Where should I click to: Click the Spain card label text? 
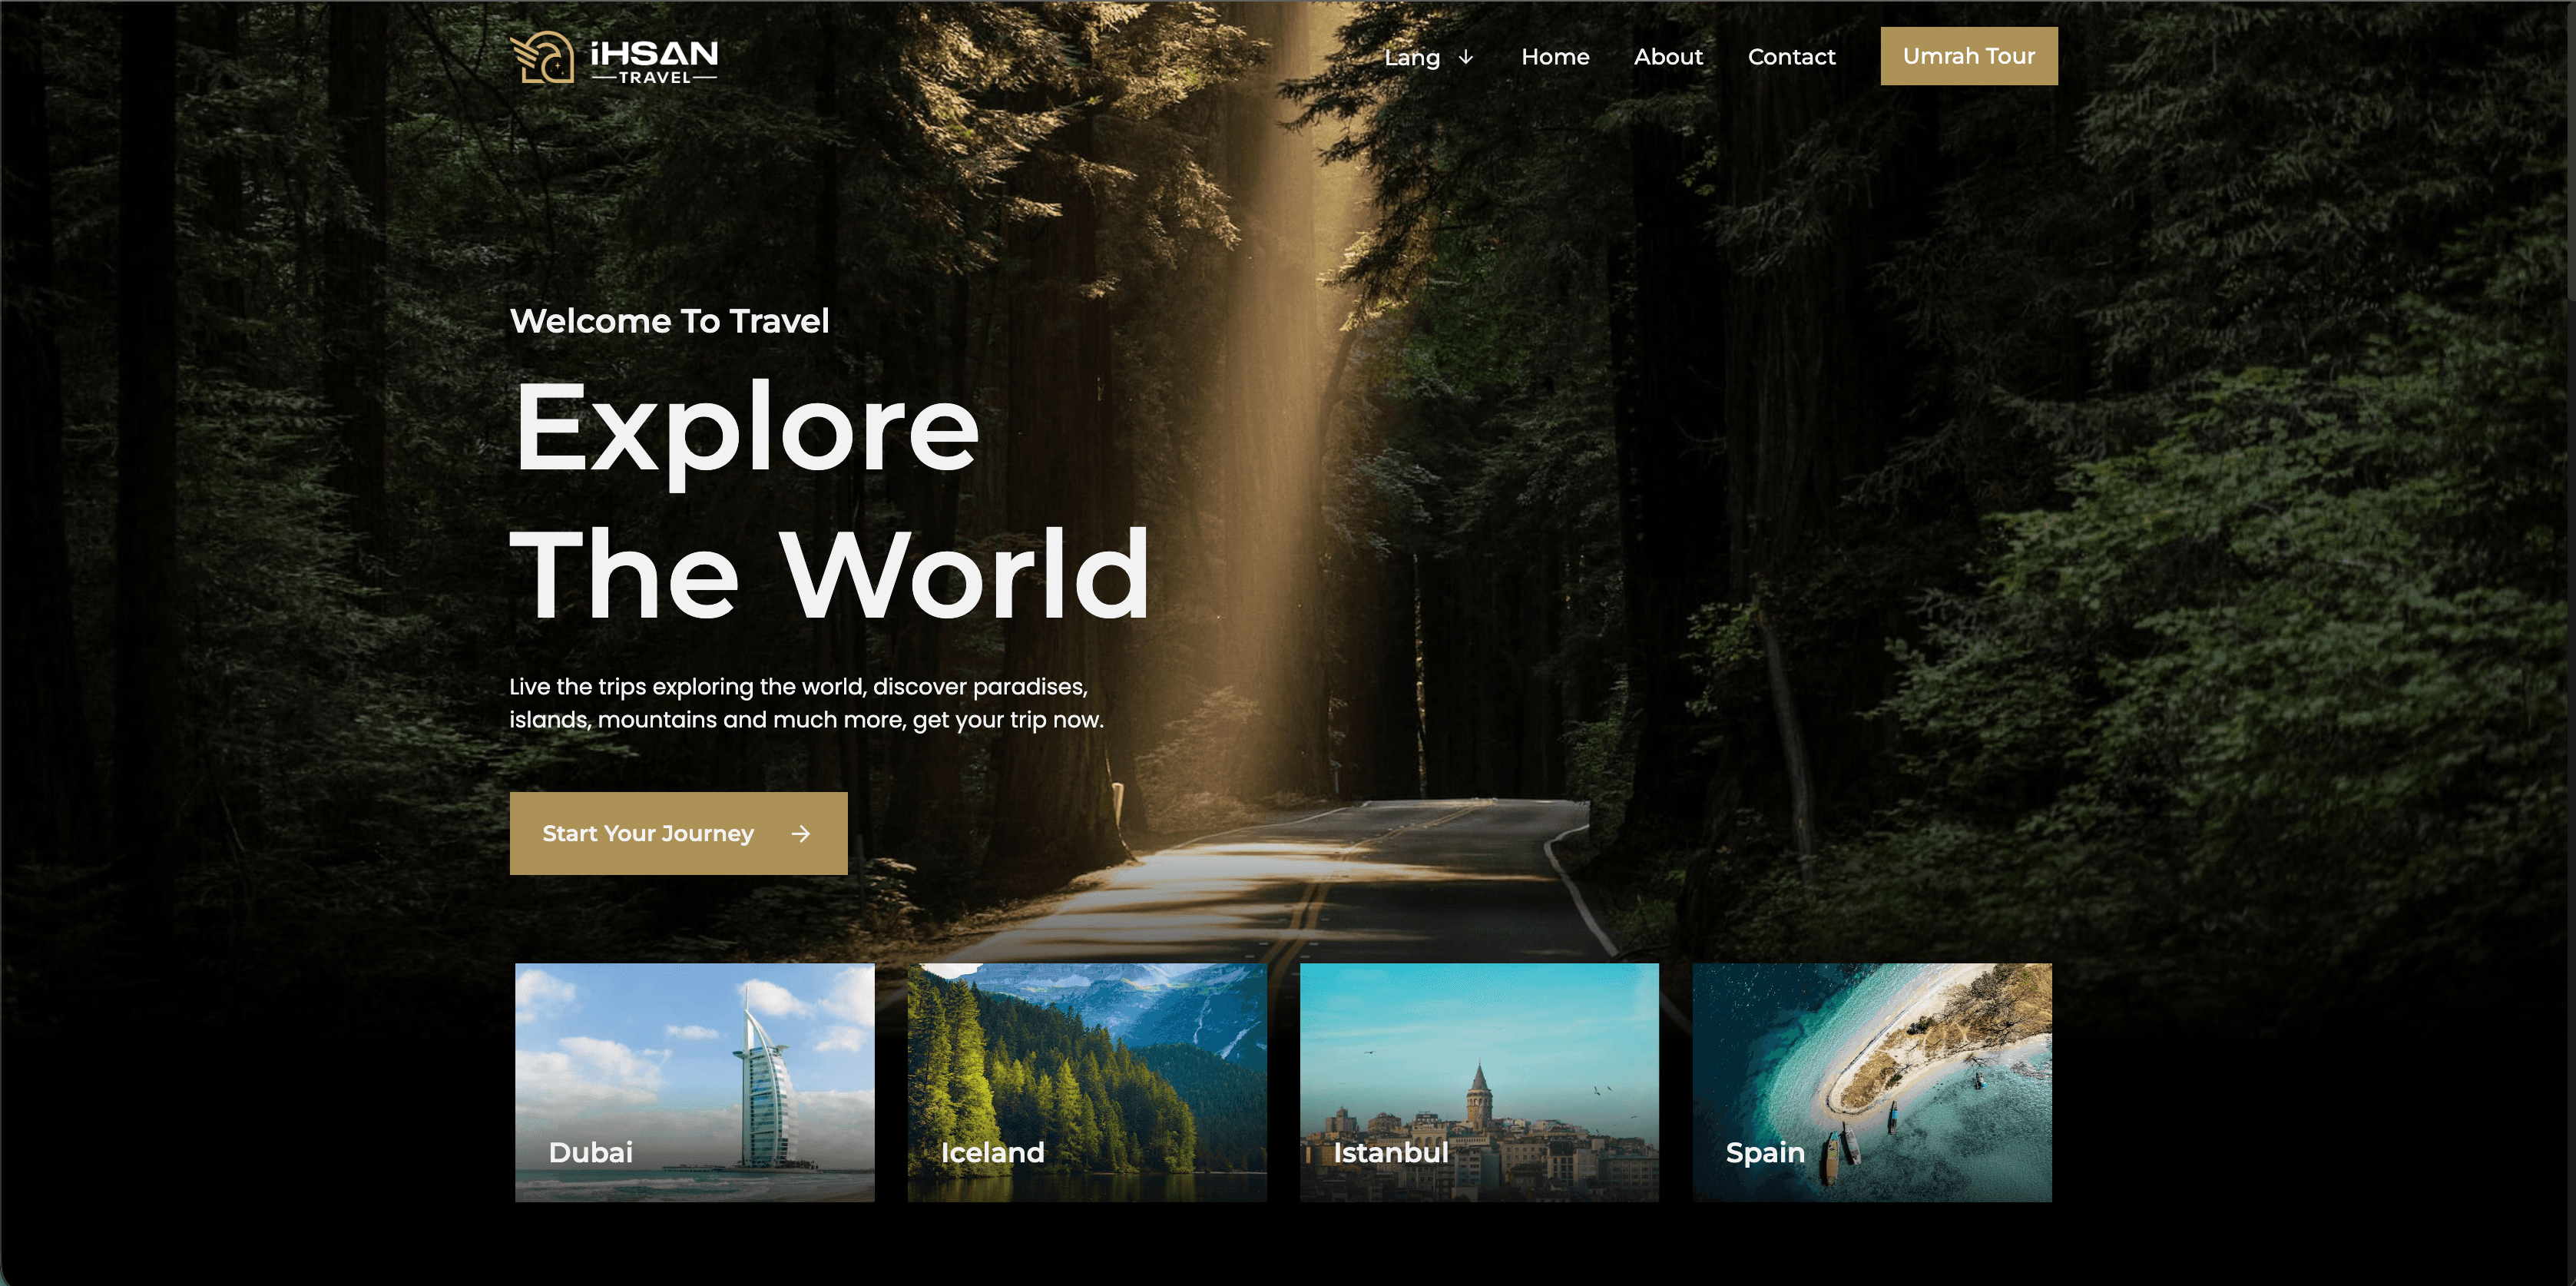click(x=1765, y=1152)
